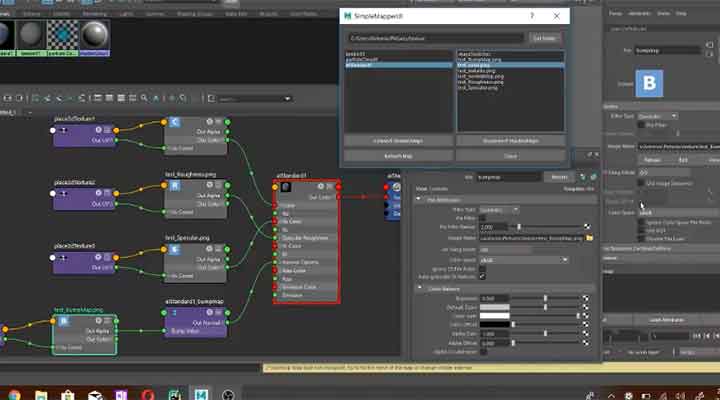The image size is (720, 400).
Task: Select the particleCloud material swatch thumbnail
Action: click(x=60, y=34)
